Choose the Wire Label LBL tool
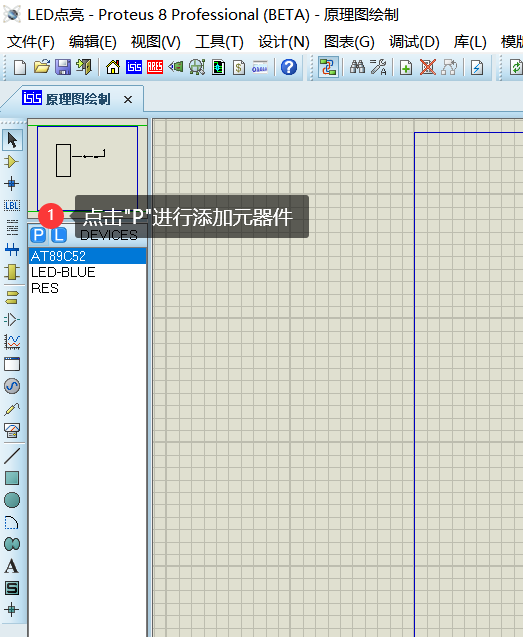Image resolution: width=523 pixels, height=637 pixels. [x=12, y=206]
